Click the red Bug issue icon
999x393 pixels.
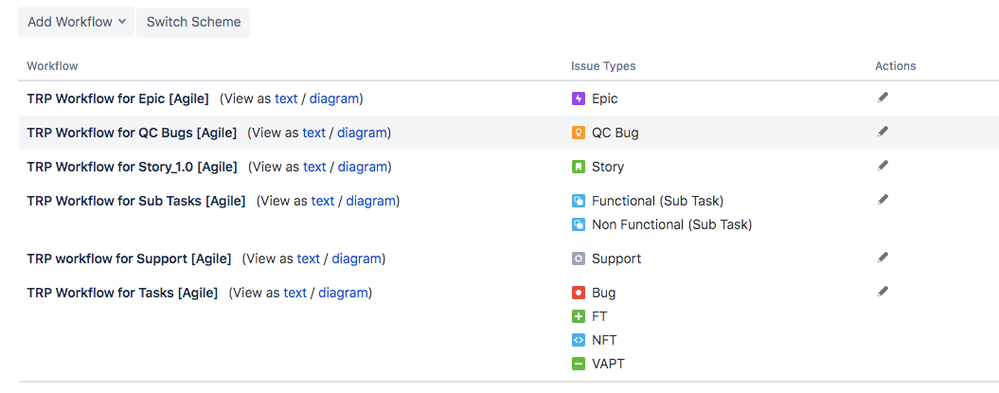[x=578, y=293]
